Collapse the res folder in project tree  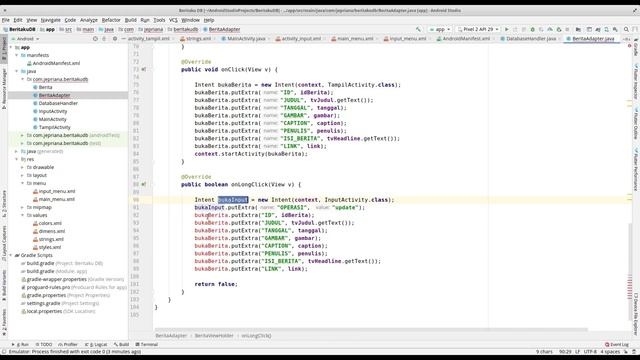point(17,159)
